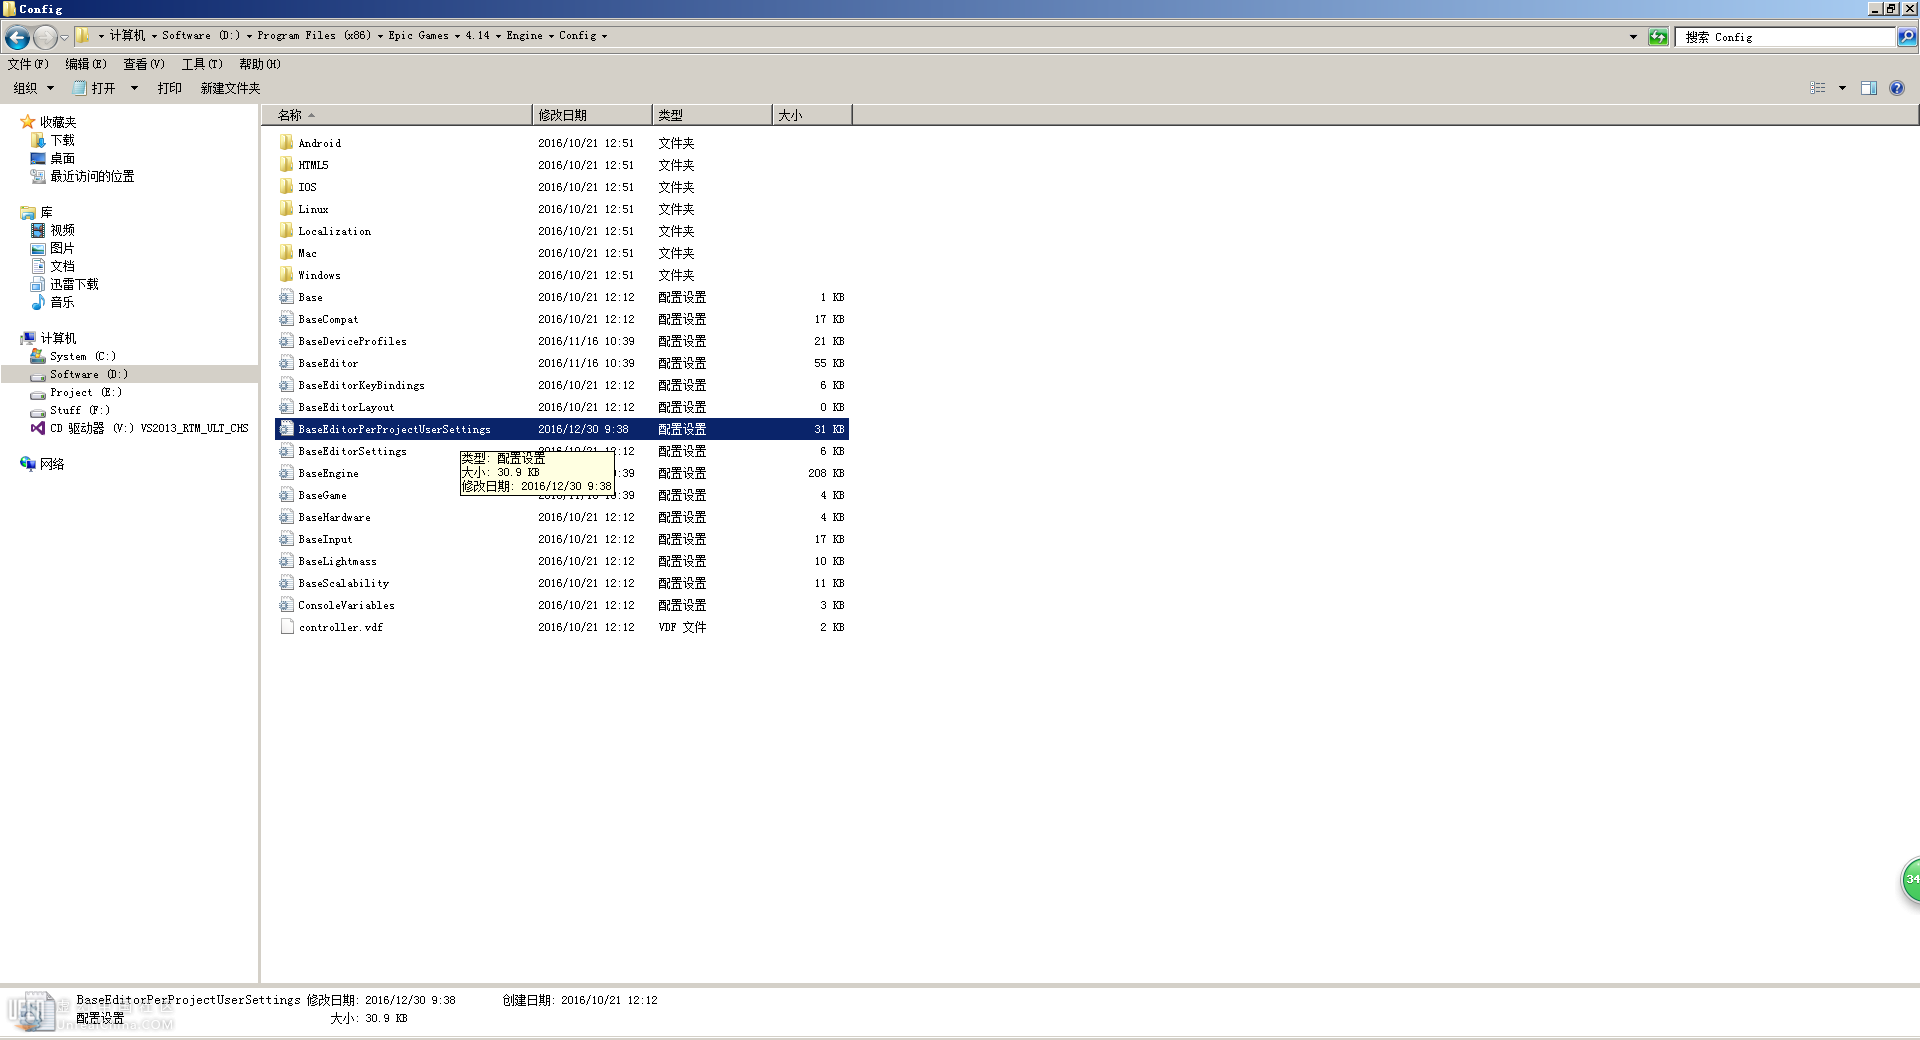Open the change view dropdown arrow
Screen dimensions: 1920x1040
pyautogui.click(x=1842, y=88)
